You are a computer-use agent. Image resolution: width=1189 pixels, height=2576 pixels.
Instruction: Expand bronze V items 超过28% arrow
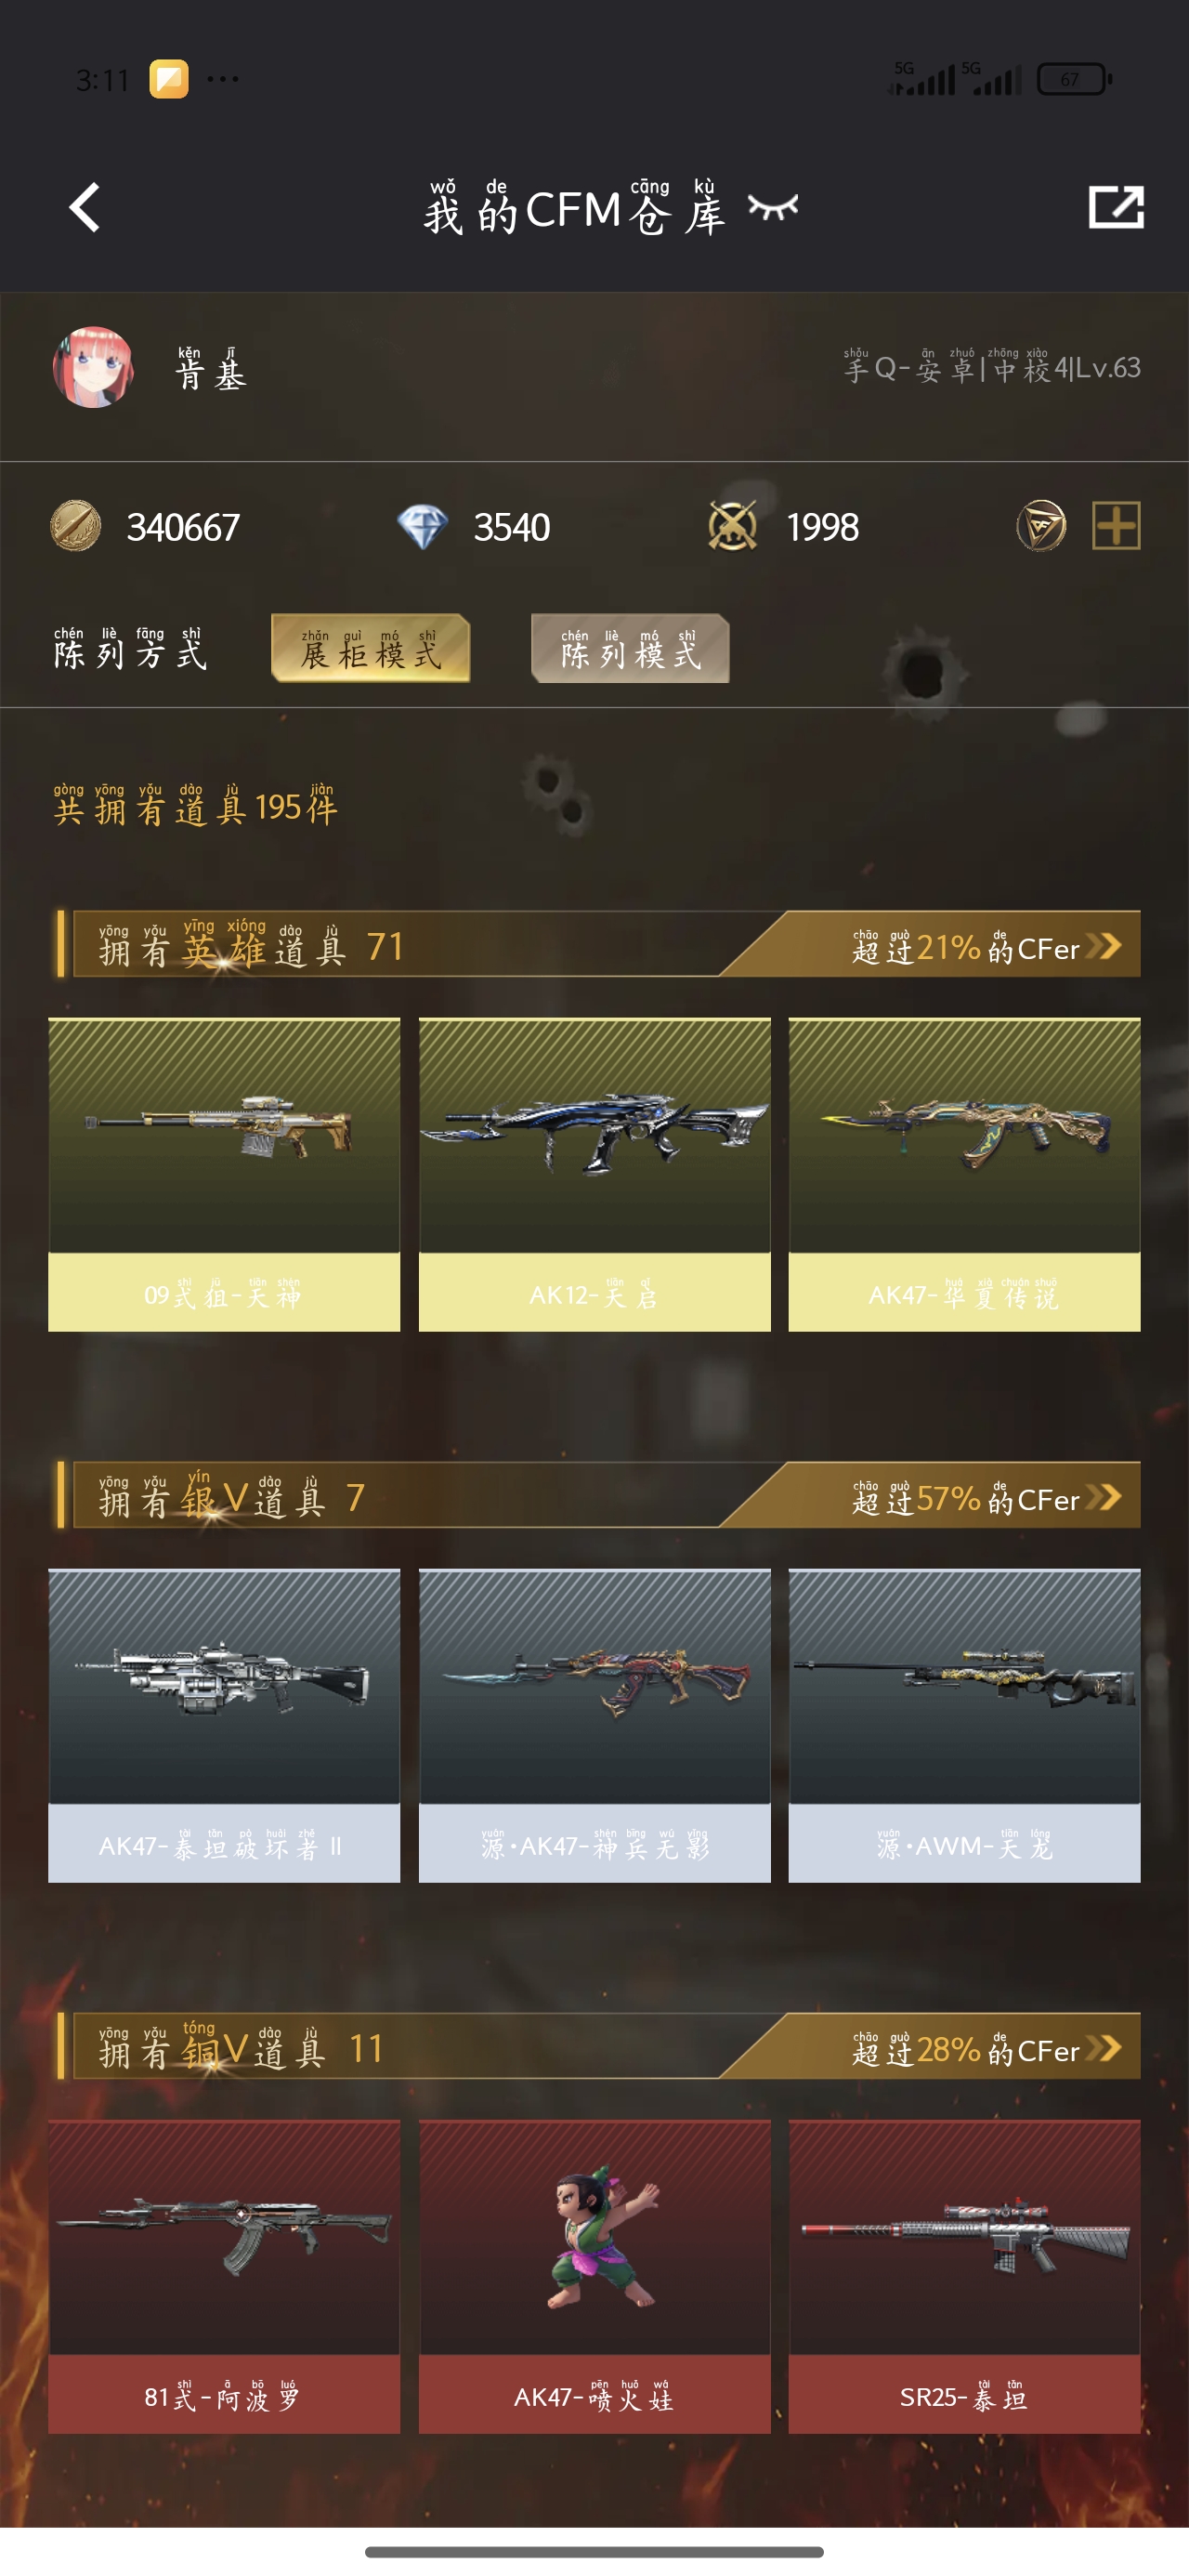[1104, 2048]
